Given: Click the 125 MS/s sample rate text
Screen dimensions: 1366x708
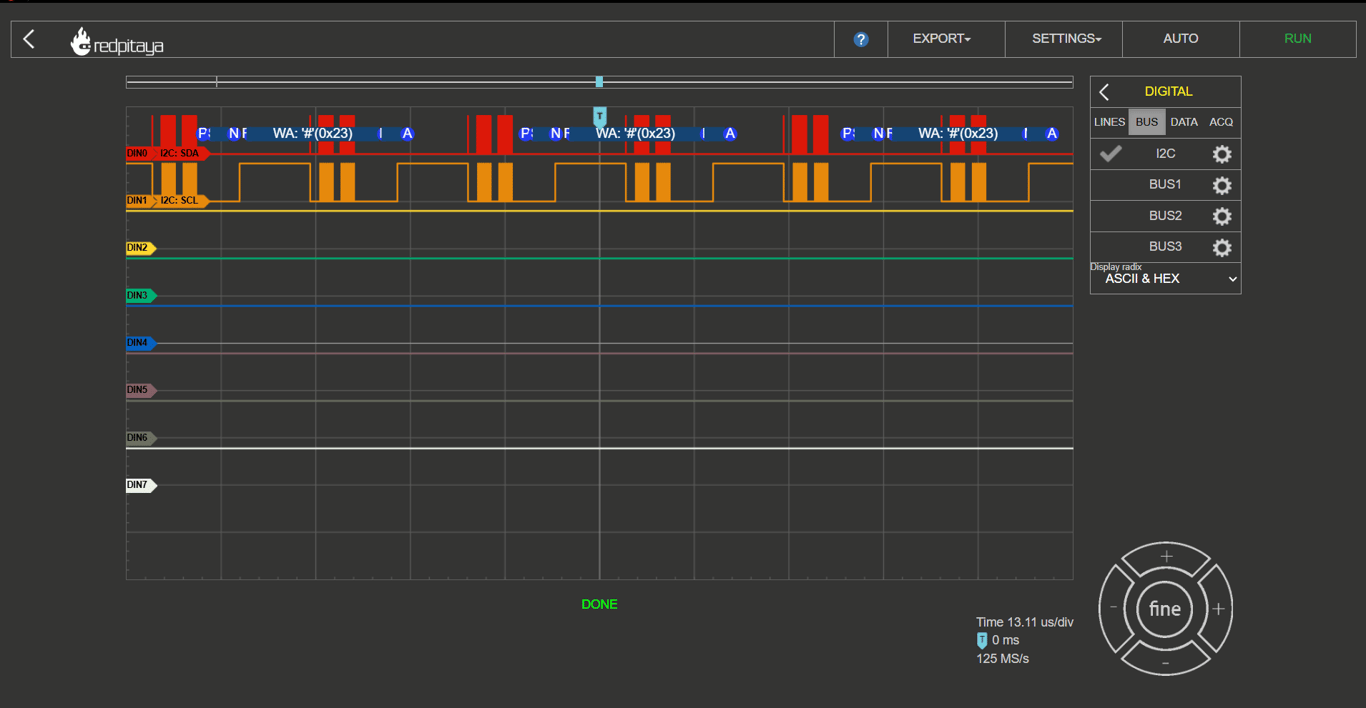Looking at the screenshot, I should 1002,658.
